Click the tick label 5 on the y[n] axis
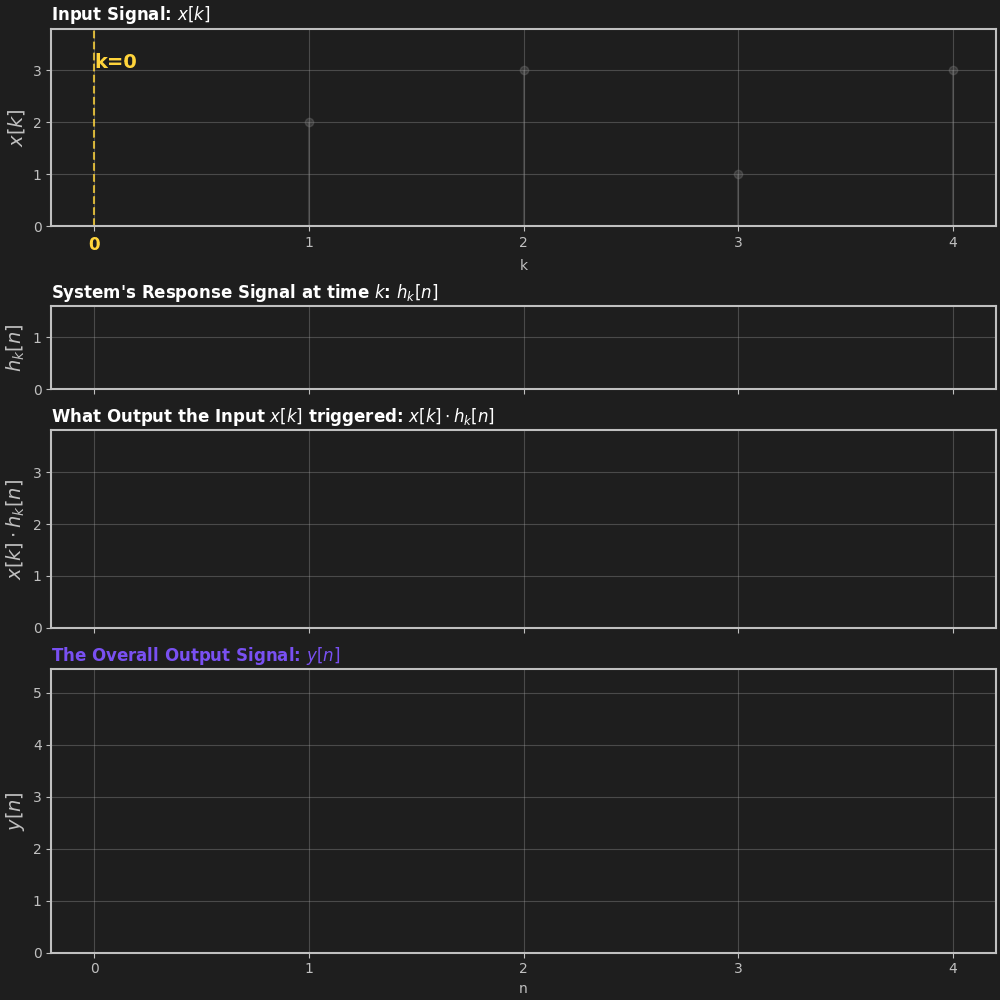1000x1000 pixels. [37, 693]
